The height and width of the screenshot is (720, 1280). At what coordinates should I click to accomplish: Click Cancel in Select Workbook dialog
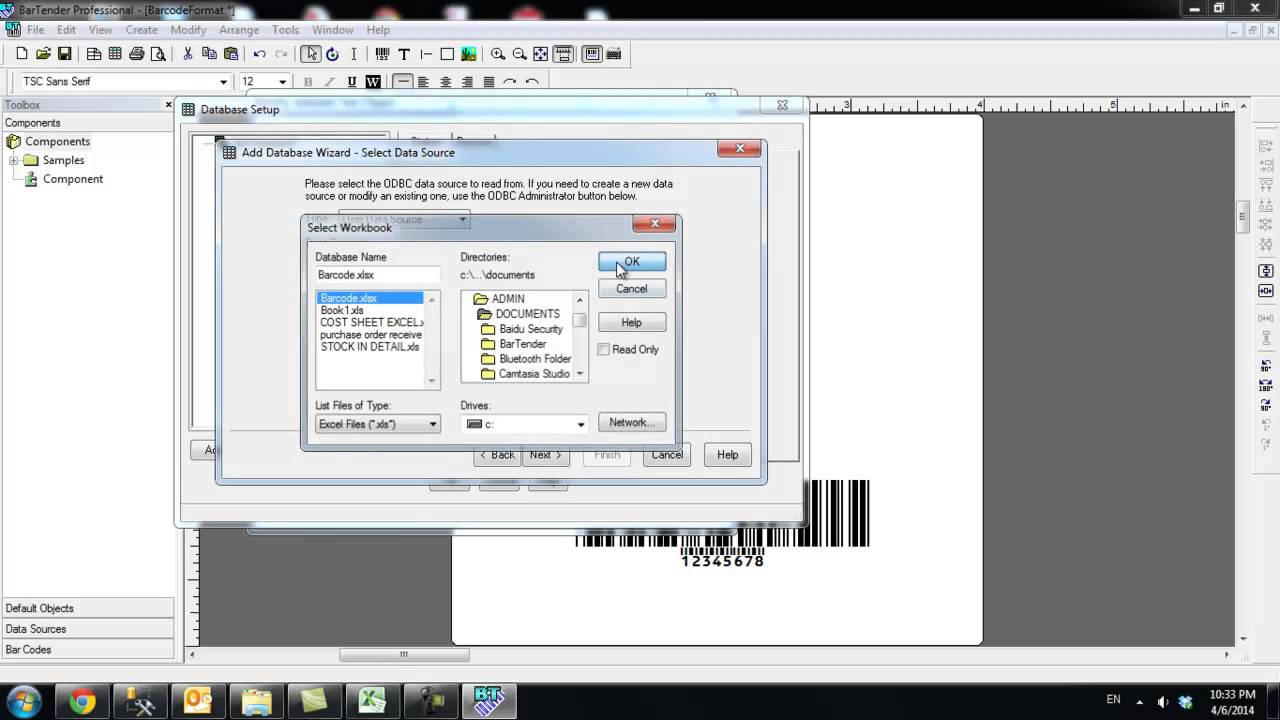[632, 289]
